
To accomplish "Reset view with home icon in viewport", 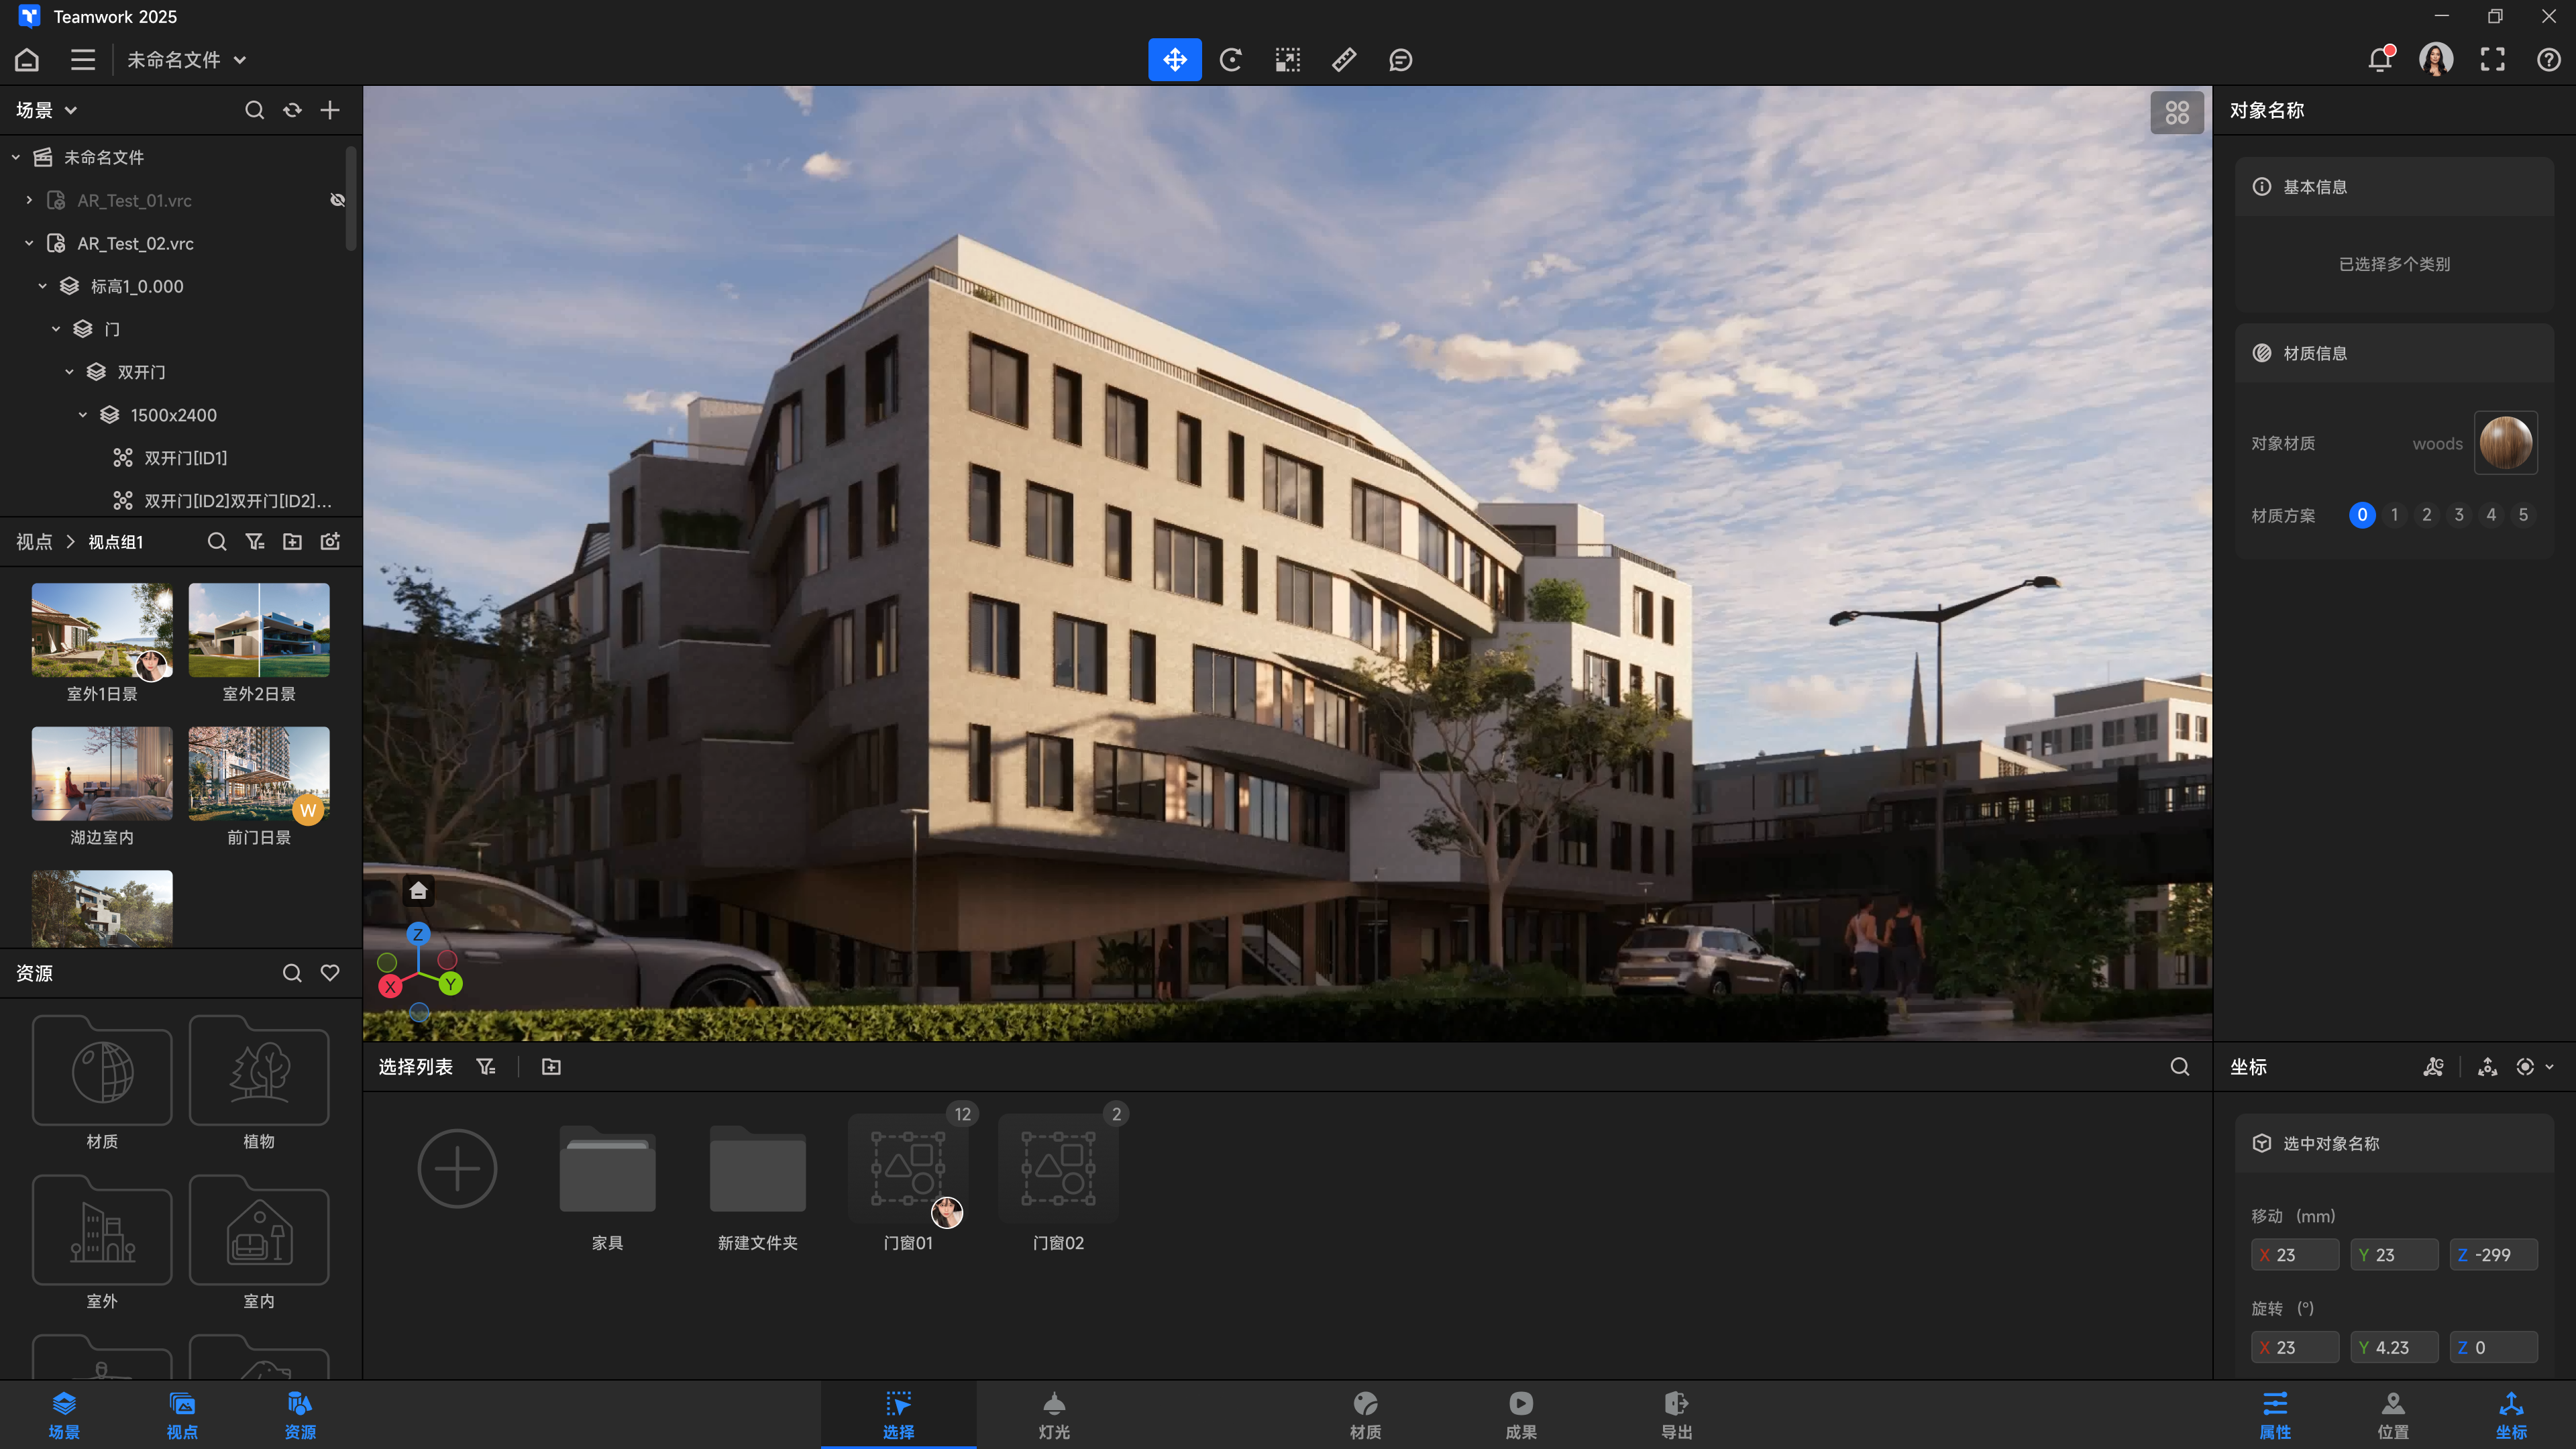I will click(418, 890).
